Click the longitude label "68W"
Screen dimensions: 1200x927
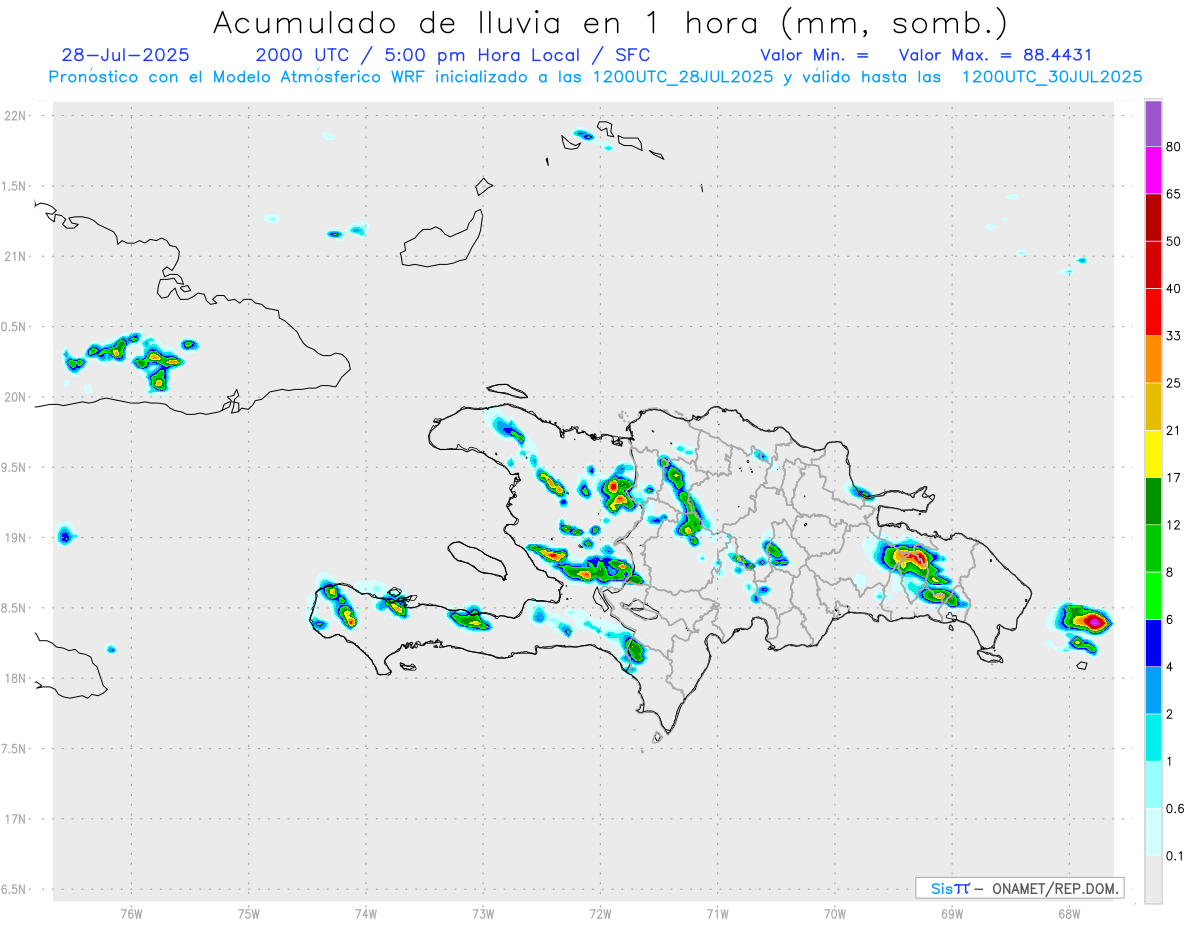point(1068,914)
